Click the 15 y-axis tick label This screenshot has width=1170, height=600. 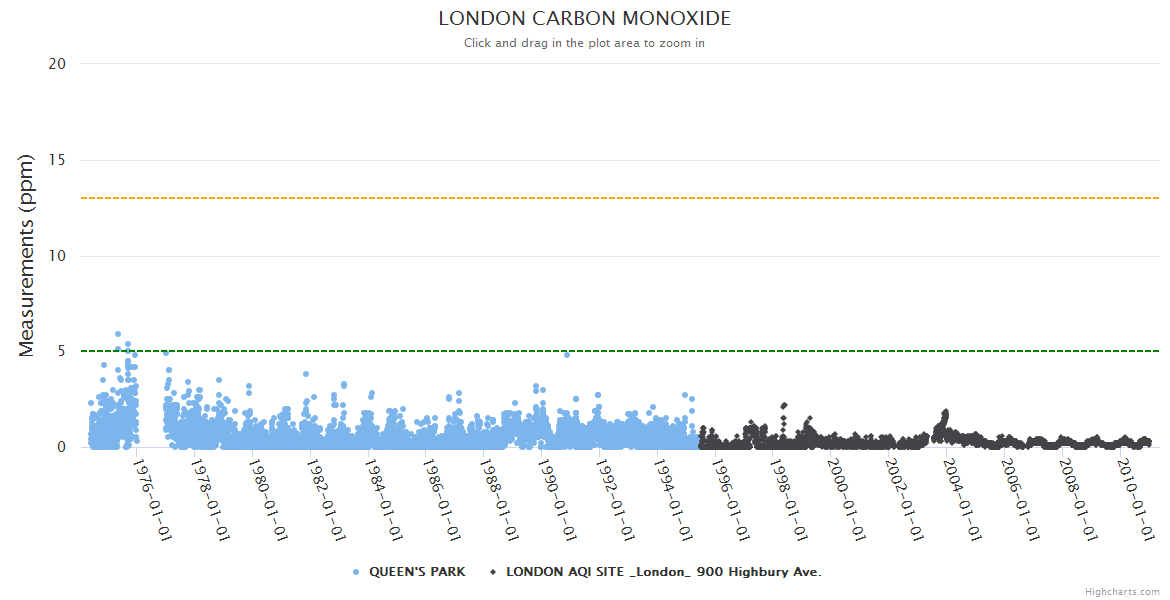(57, 160)
